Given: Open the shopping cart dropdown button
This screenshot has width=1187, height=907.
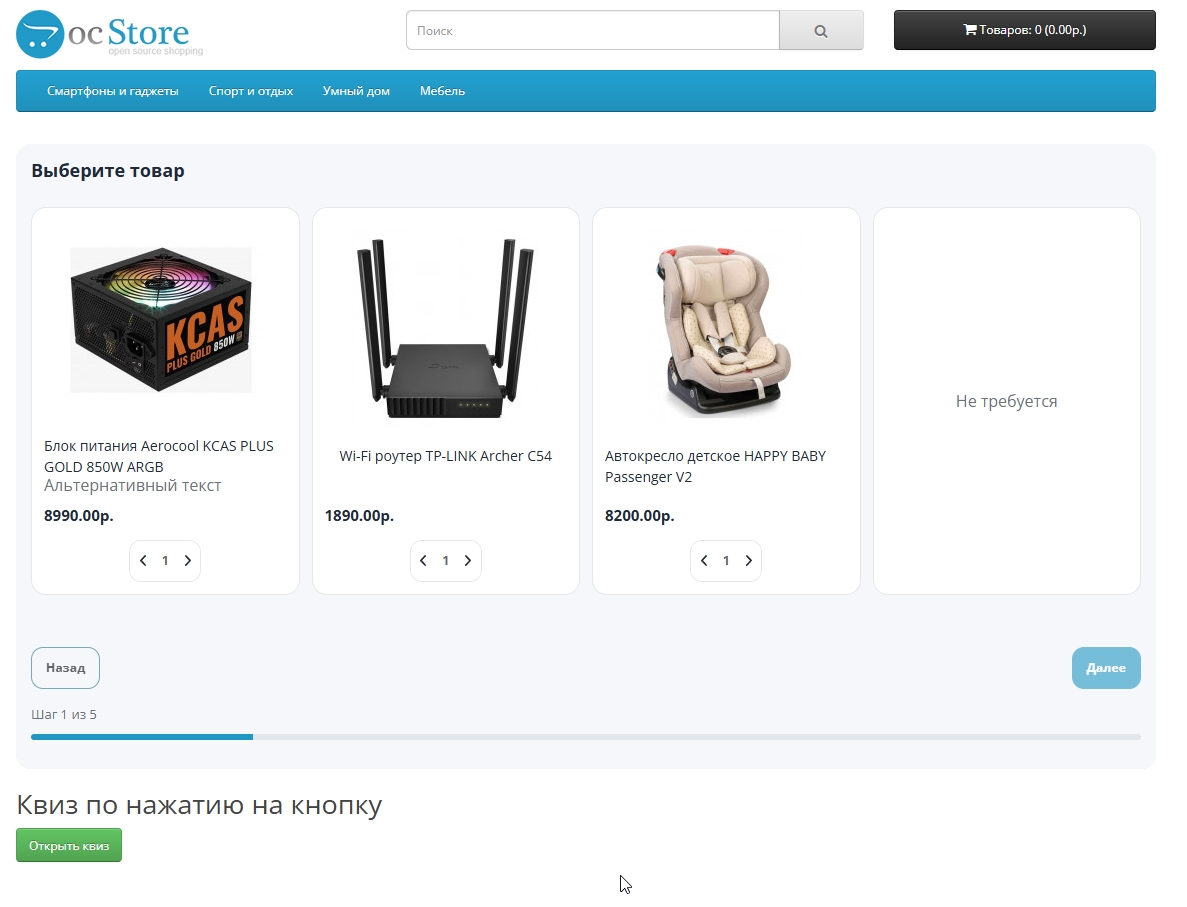Looking at the screenshot, I should point(1024,30).
